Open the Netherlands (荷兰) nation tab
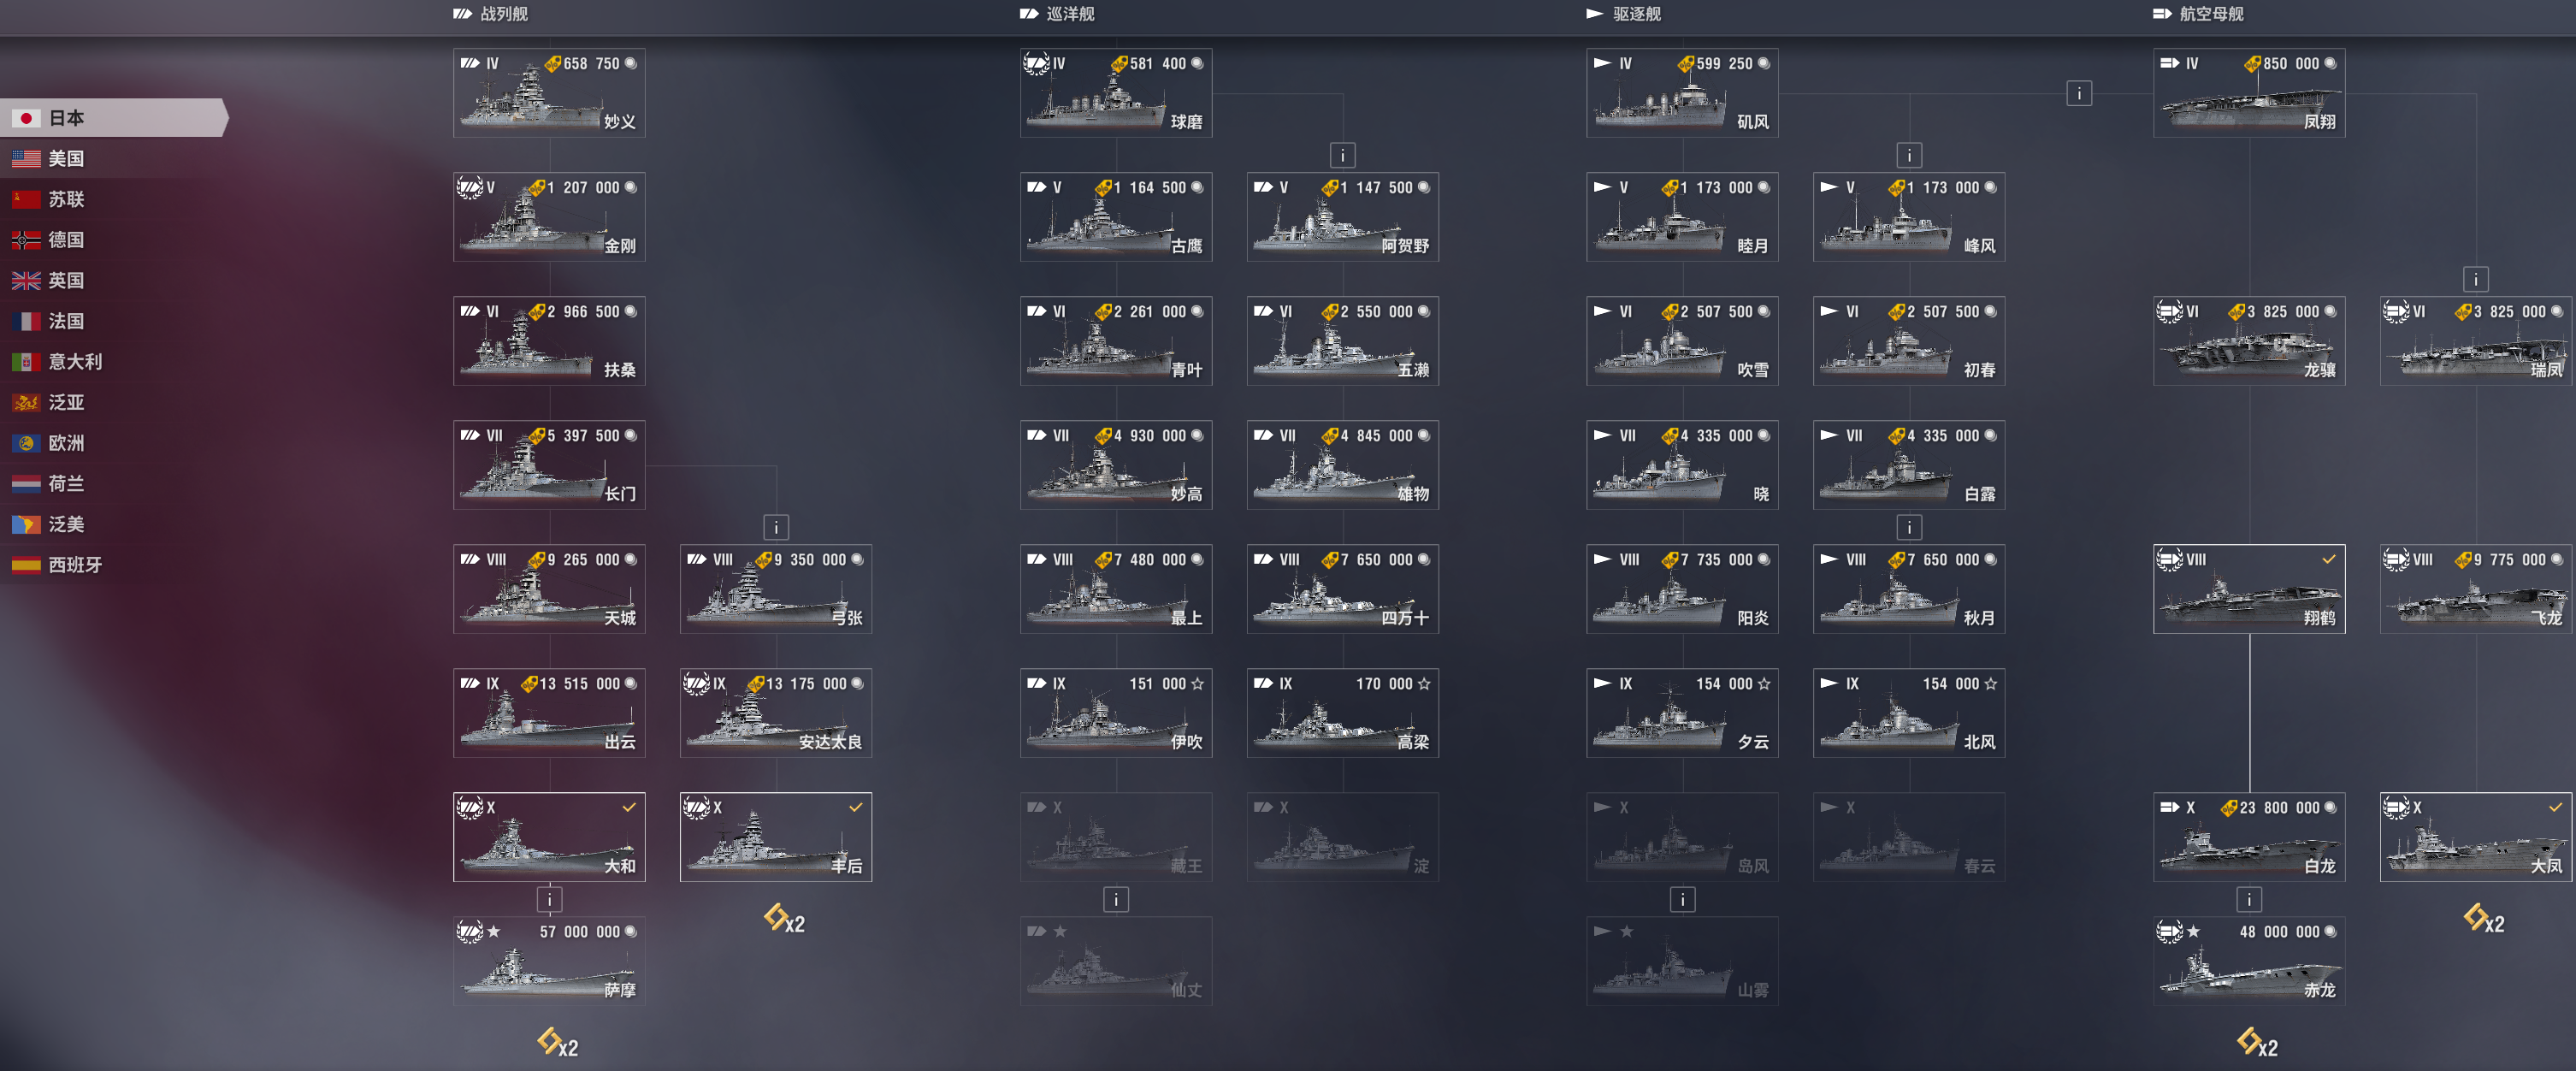Screen dimensions: 2576x1071 (114, 484)
